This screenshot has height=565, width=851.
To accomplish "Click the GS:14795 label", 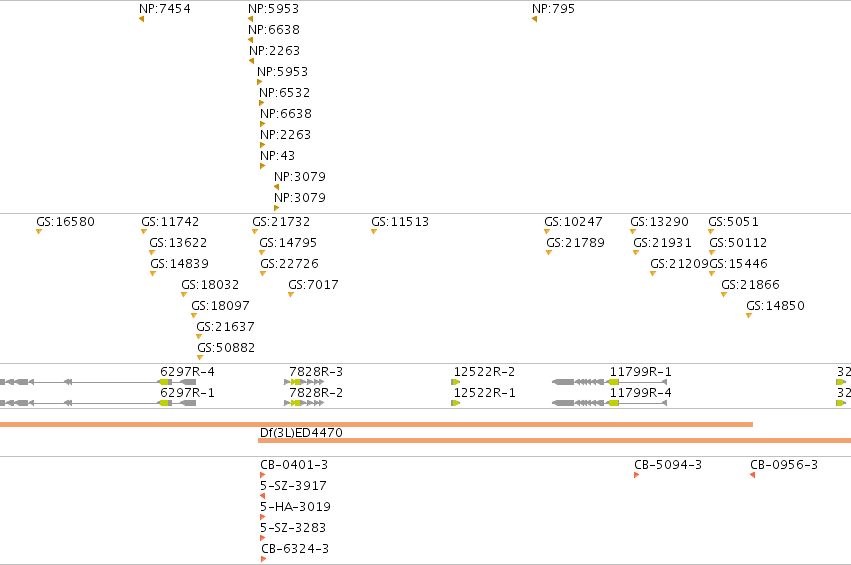I will click(x=288, y=243).
